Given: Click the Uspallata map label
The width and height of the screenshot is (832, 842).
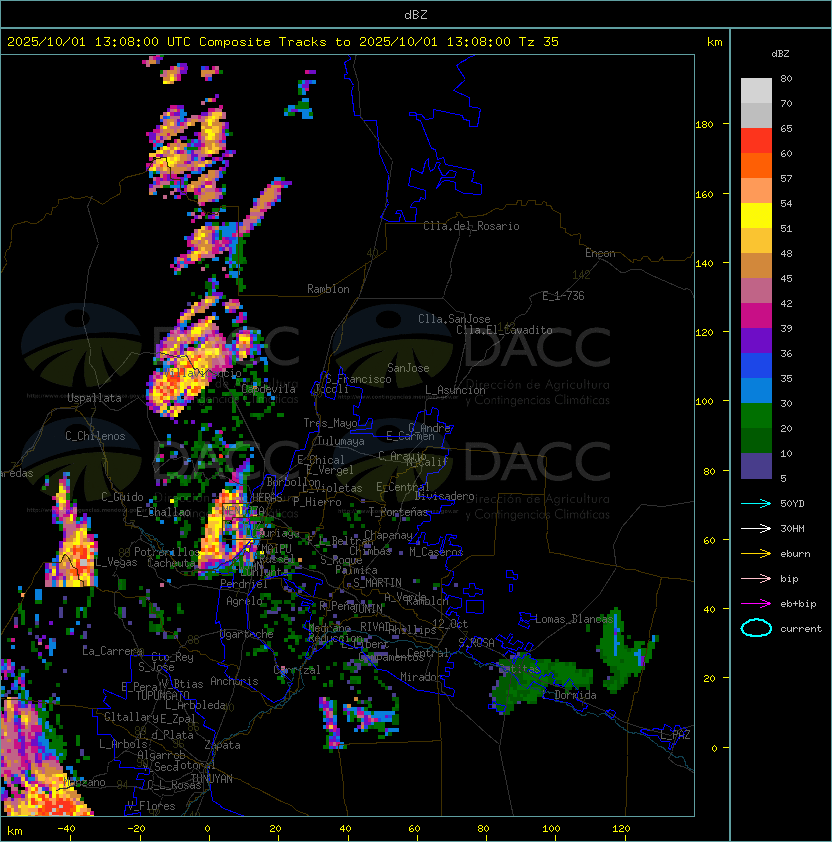Looking at the screenshot, I should point(94,398).
